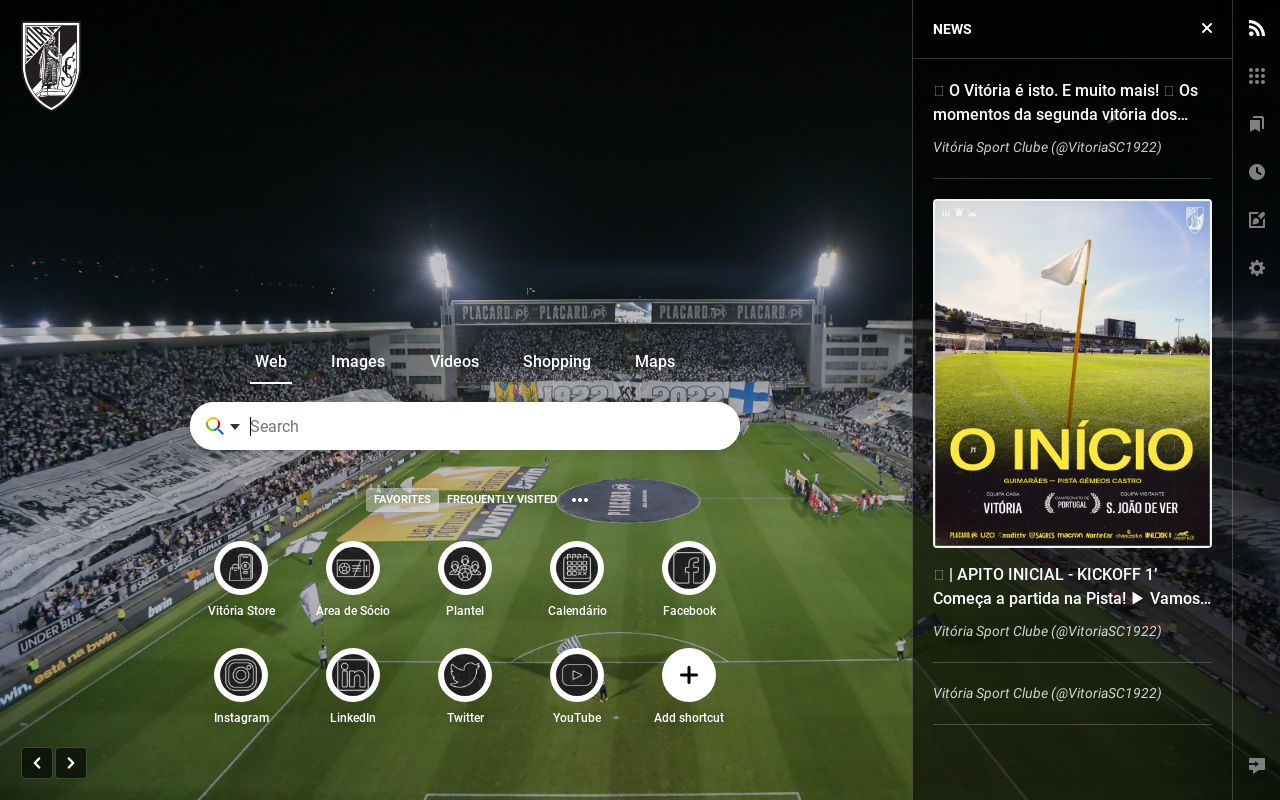Open the Vitória Store shortcut
Image resolution: width=1280 pixels, height=800 pixels.
pos(241,568)
